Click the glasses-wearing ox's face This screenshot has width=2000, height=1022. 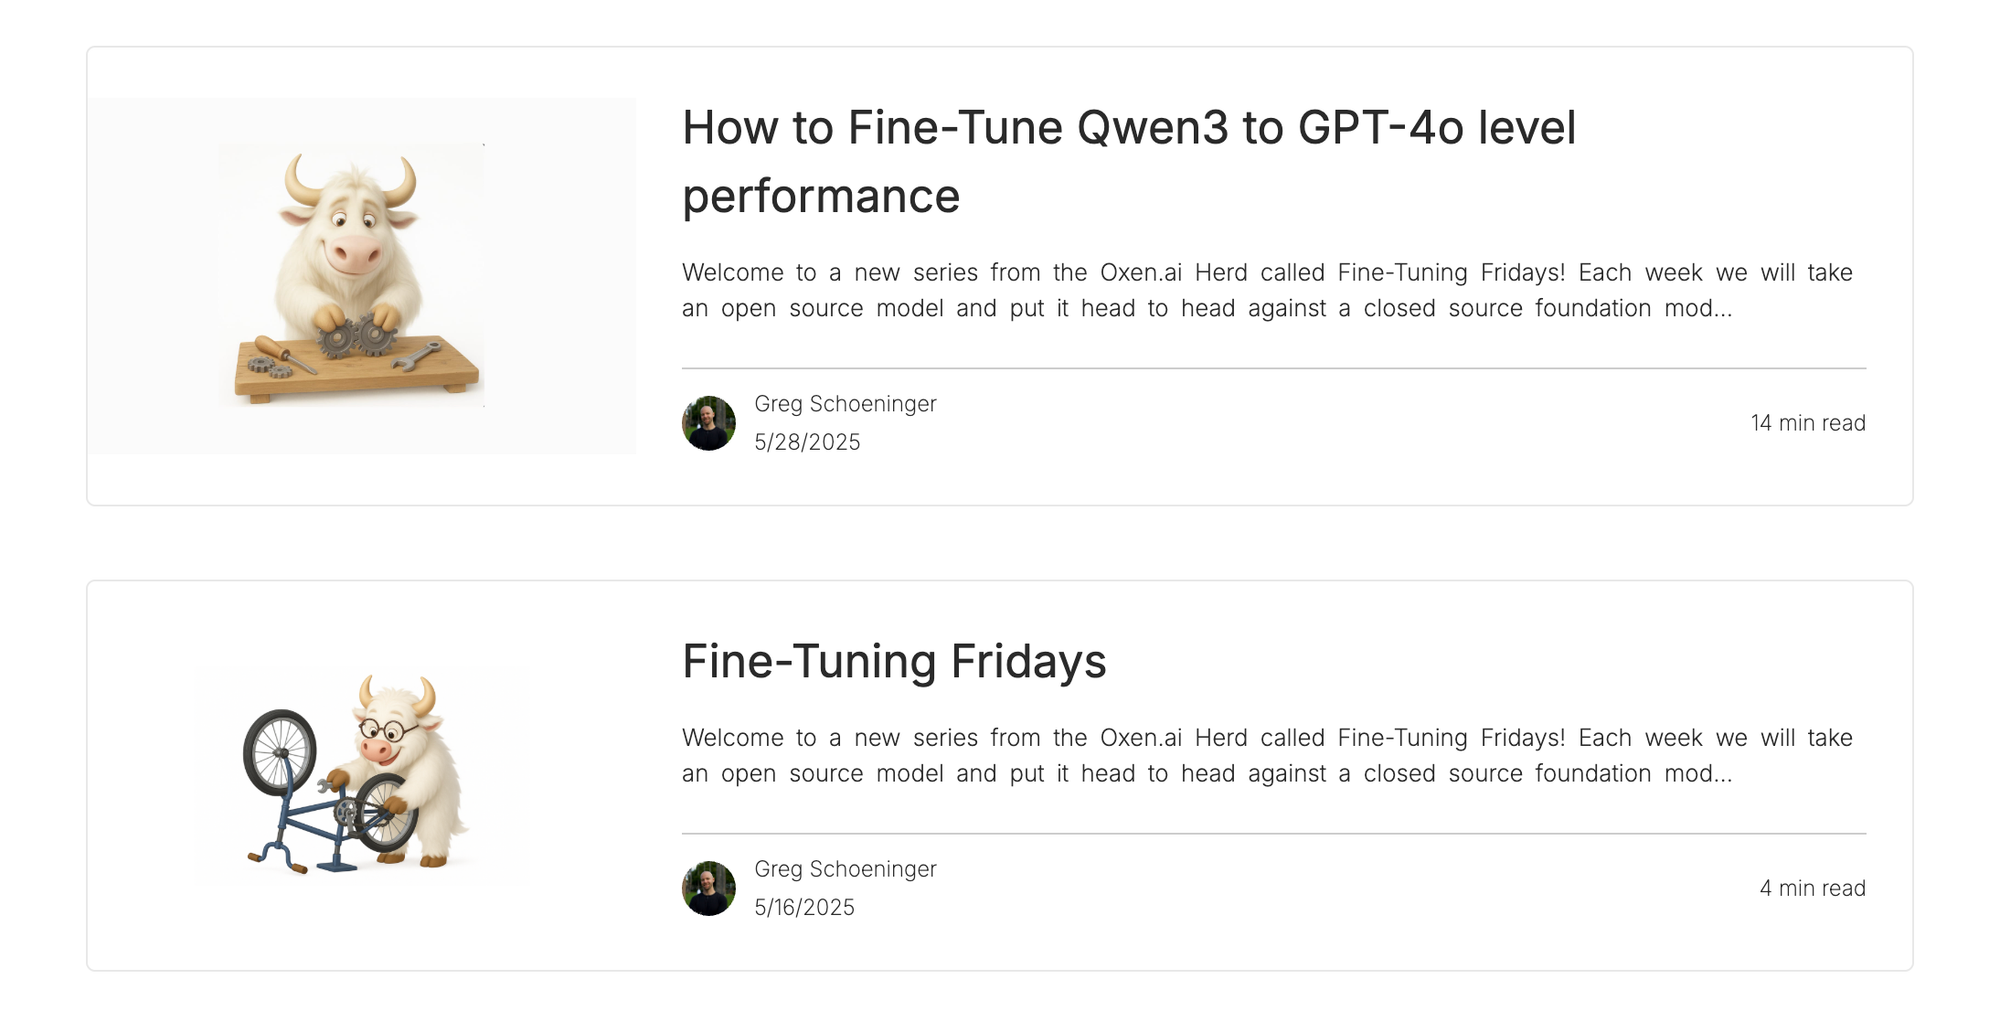point(388,736)
